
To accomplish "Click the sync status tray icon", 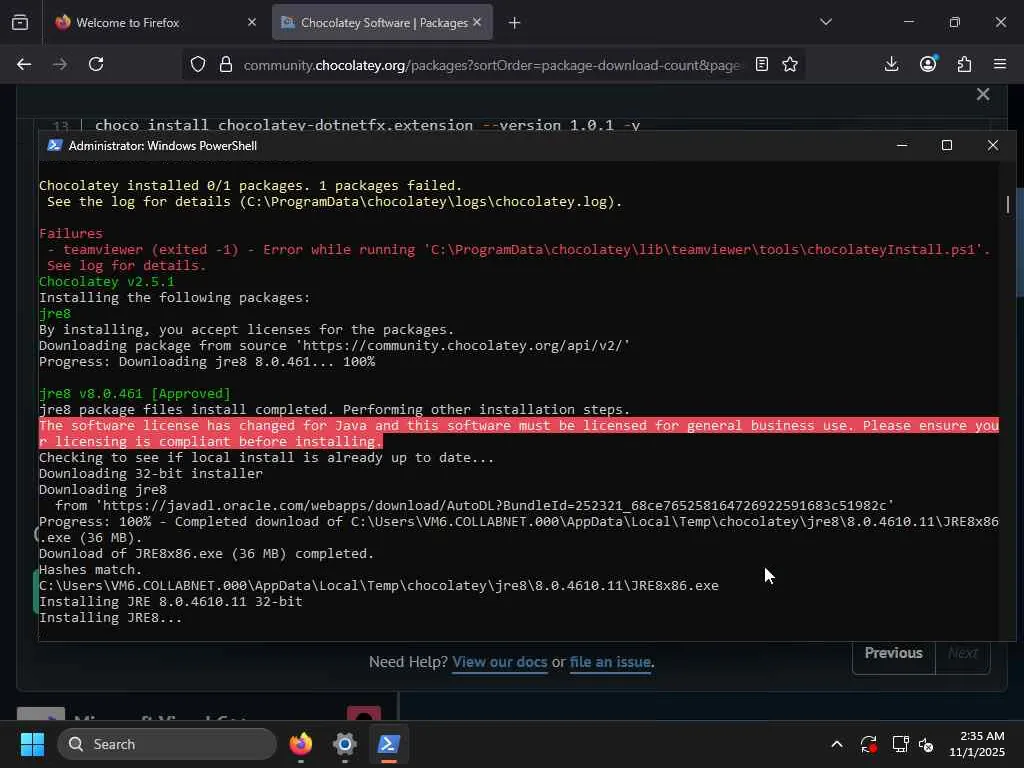I will (x=869, y=744).
